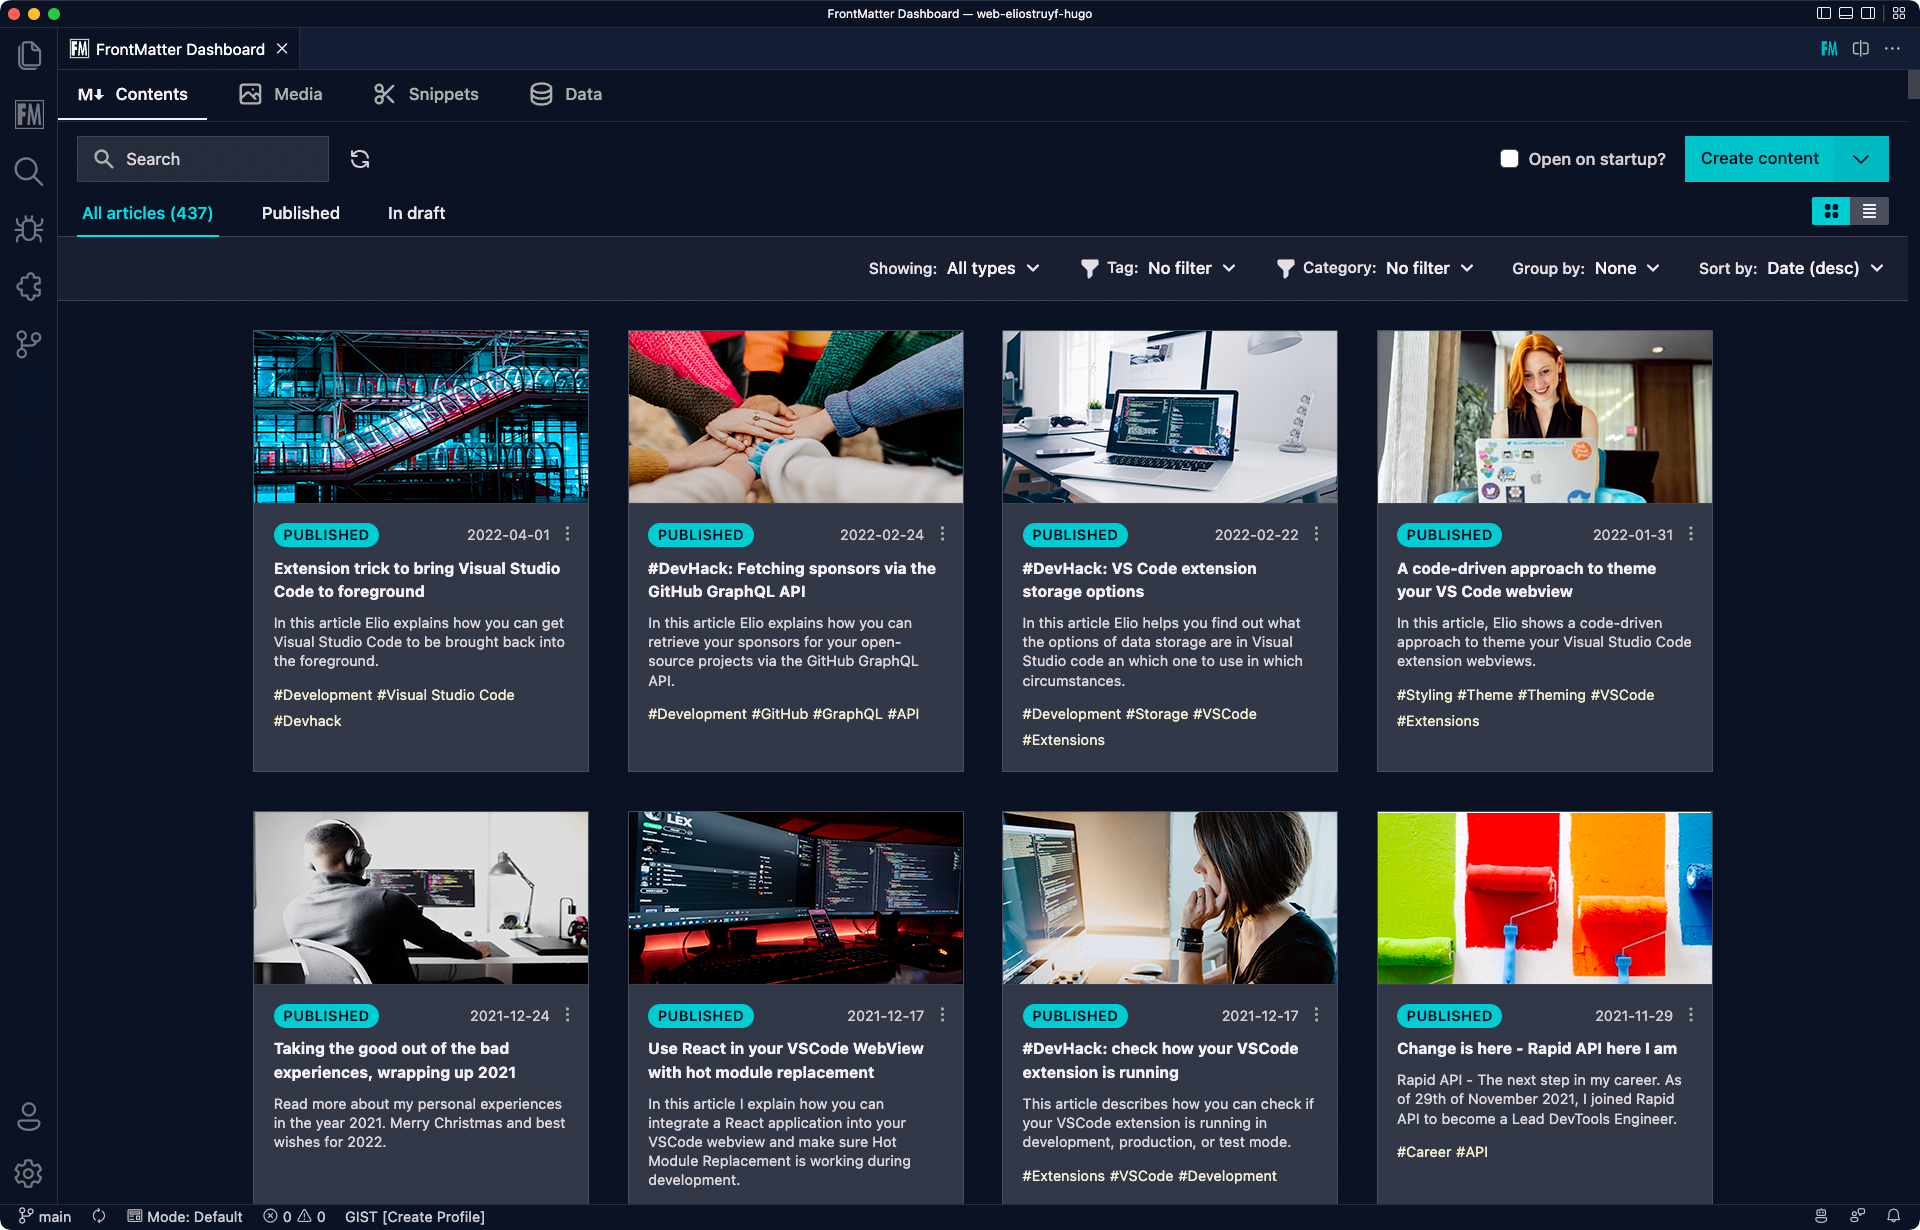Screen dimensions: 1920x1230
Task: Open the Create content dropdown arrow
Action: 1861,159
